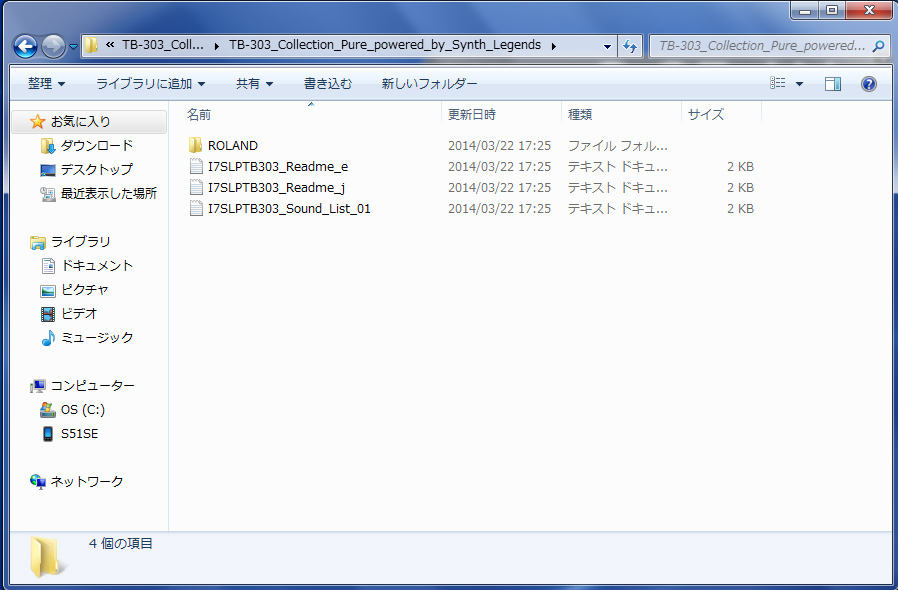Screen dimensions: 898x590
Task: Click the S51SE phone device icon
Action: click(x=48, y=434)
